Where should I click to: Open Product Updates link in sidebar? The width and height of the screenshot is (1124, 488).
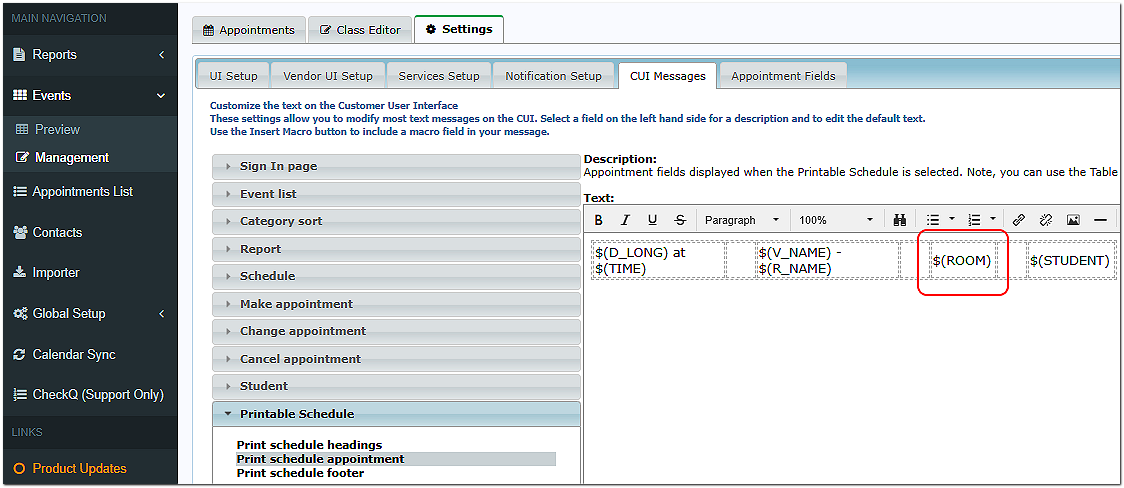pyautogui.click(x=79, y=468)
